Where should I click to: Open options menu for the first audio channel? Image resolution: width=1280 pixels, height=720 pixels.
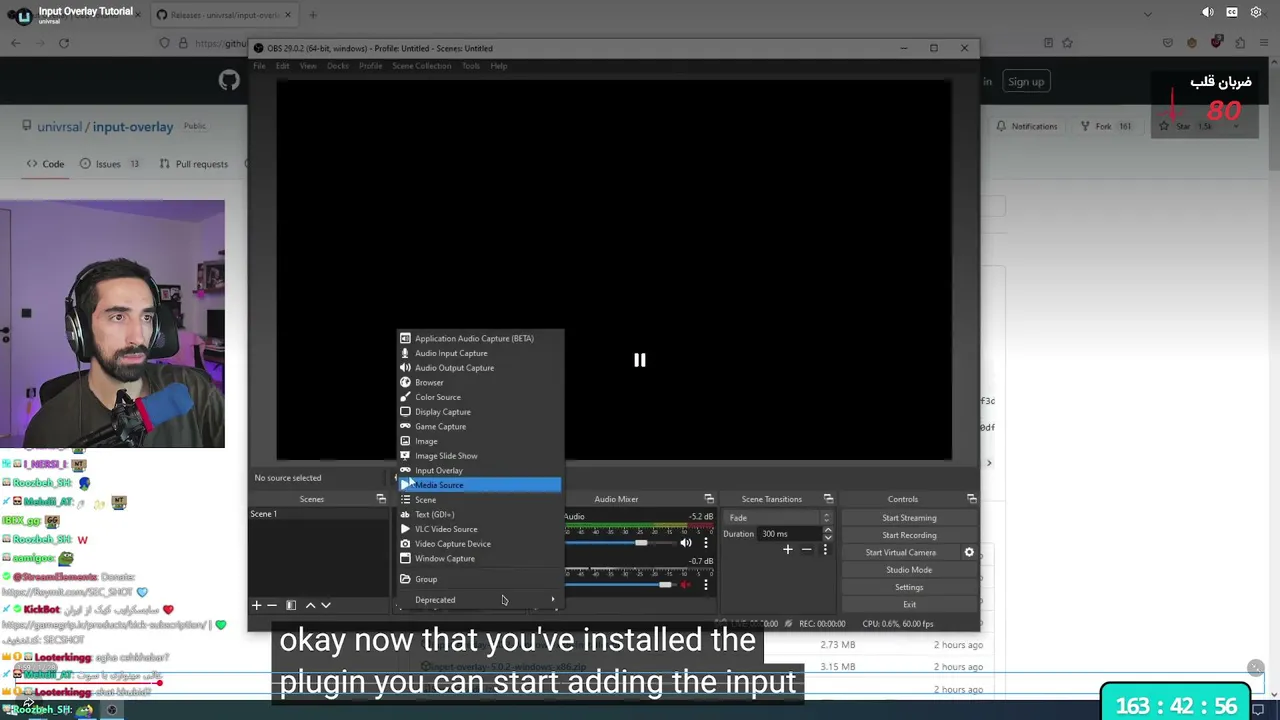(706, 543)
